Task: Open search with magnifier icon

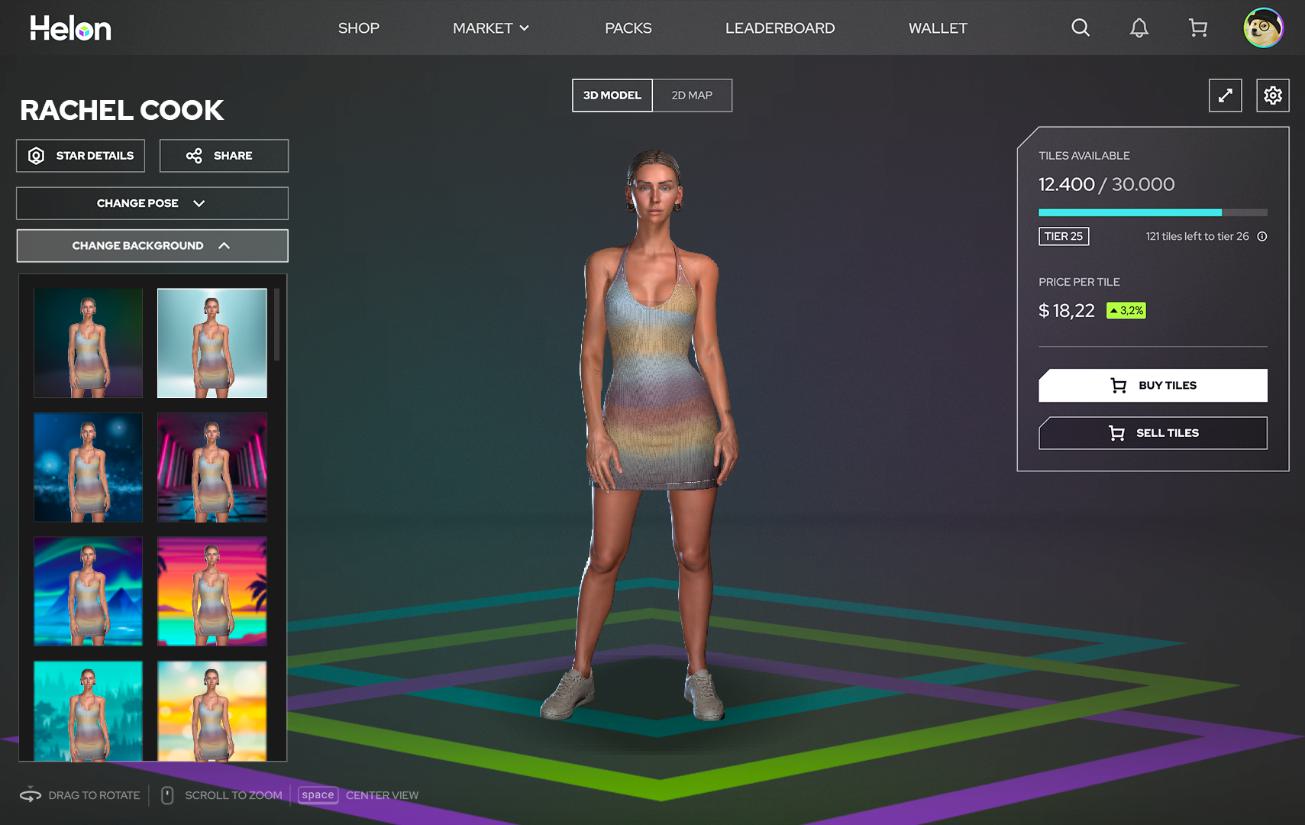Action: pyautogui.click(x=1080, y=28)
